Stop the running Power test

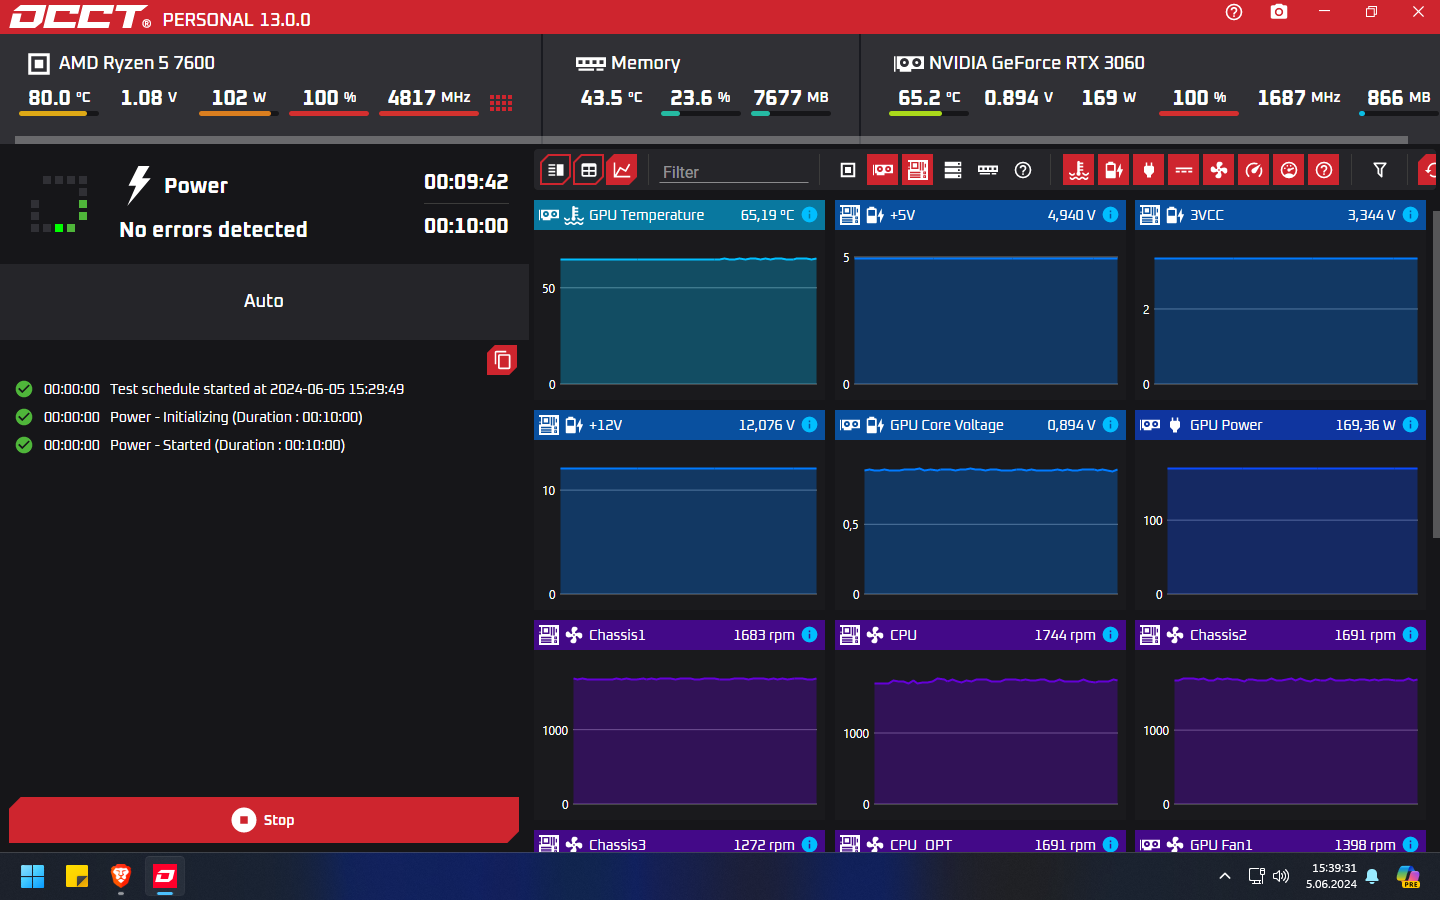[264, 820]
